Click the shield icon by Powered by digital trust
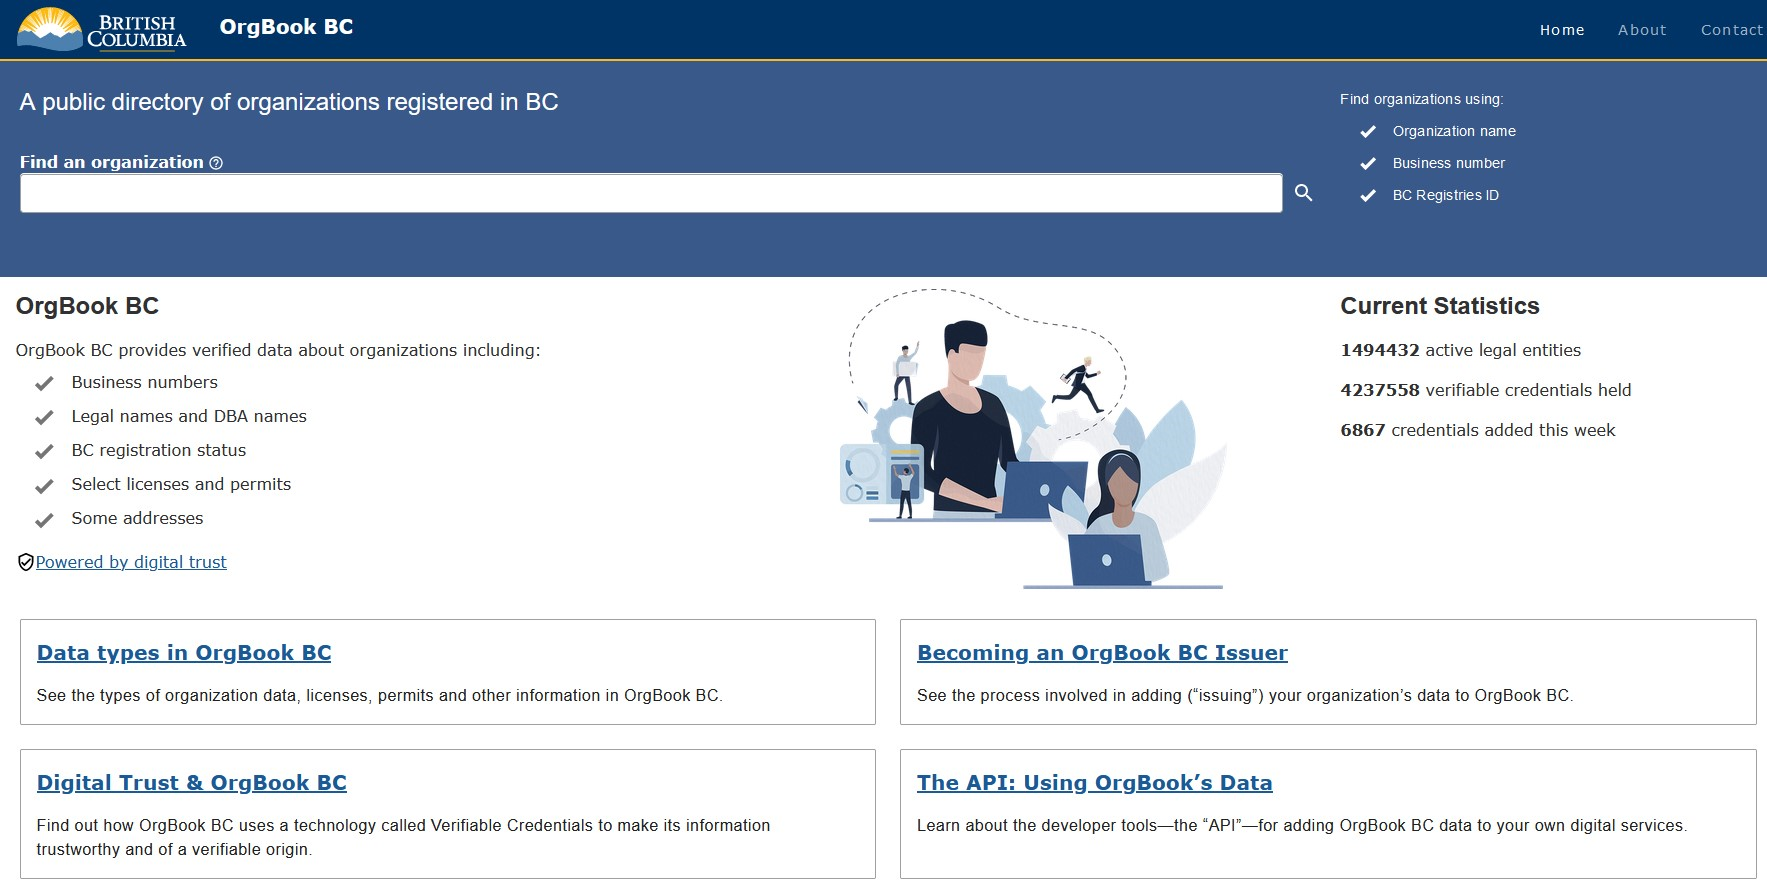 [x=26, y=562]
